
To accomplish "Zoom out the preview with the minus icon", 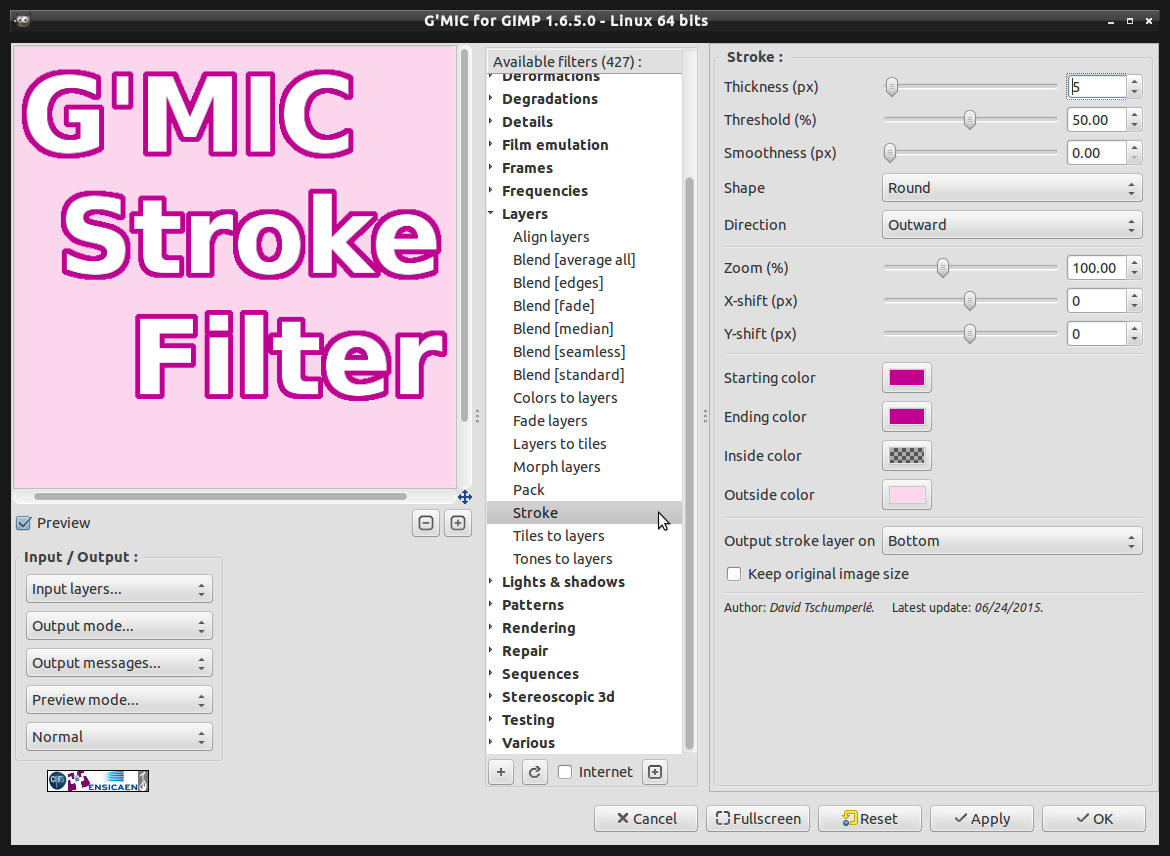I will 425,523.
